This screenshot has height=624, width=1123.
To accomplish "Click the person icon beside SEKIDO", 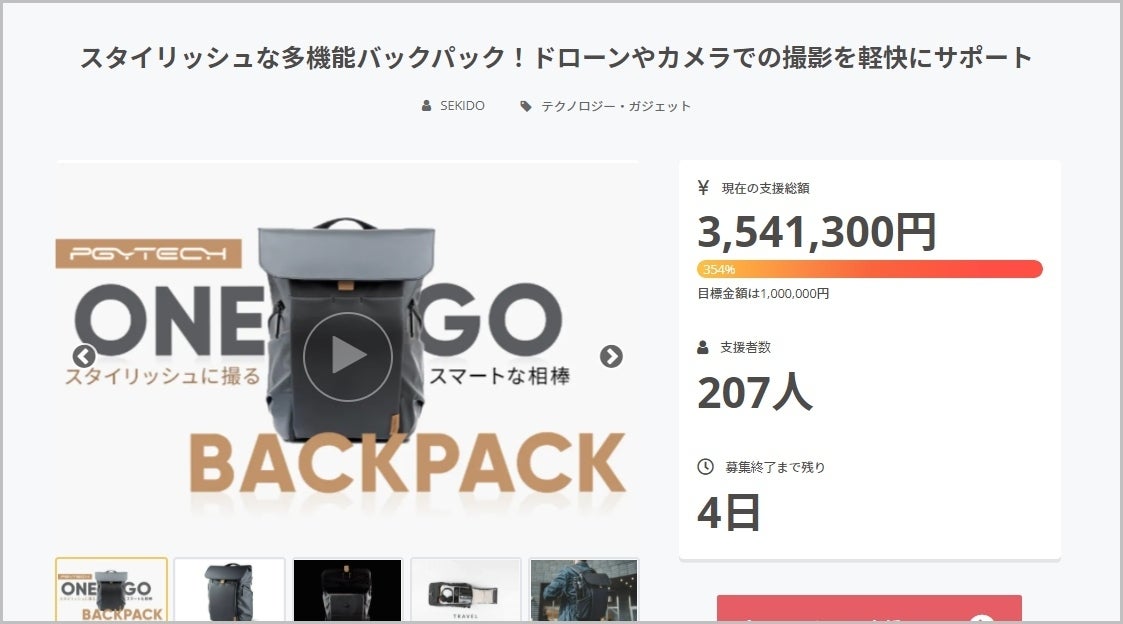I will pos(427,106).
